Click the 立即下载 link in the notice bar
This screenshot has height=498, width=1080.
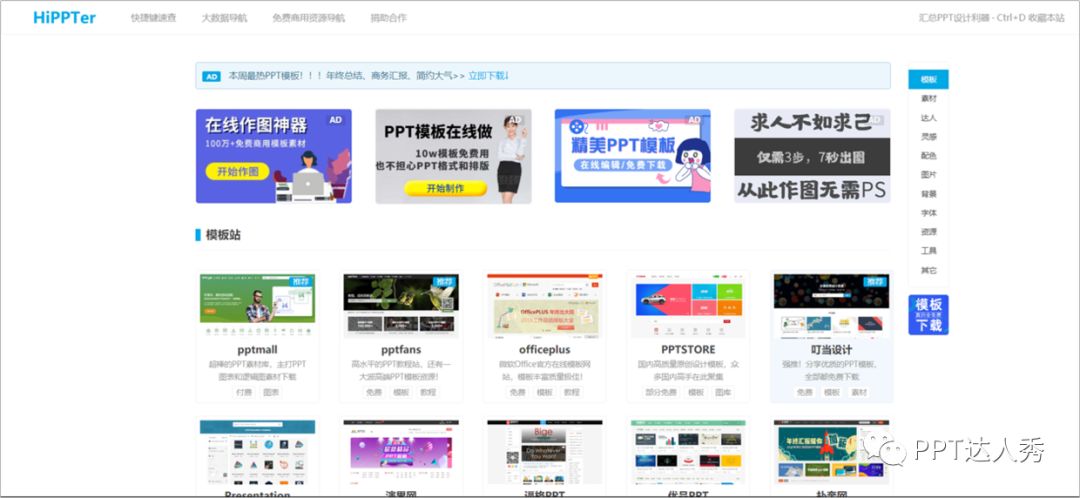tap(488, 76)
